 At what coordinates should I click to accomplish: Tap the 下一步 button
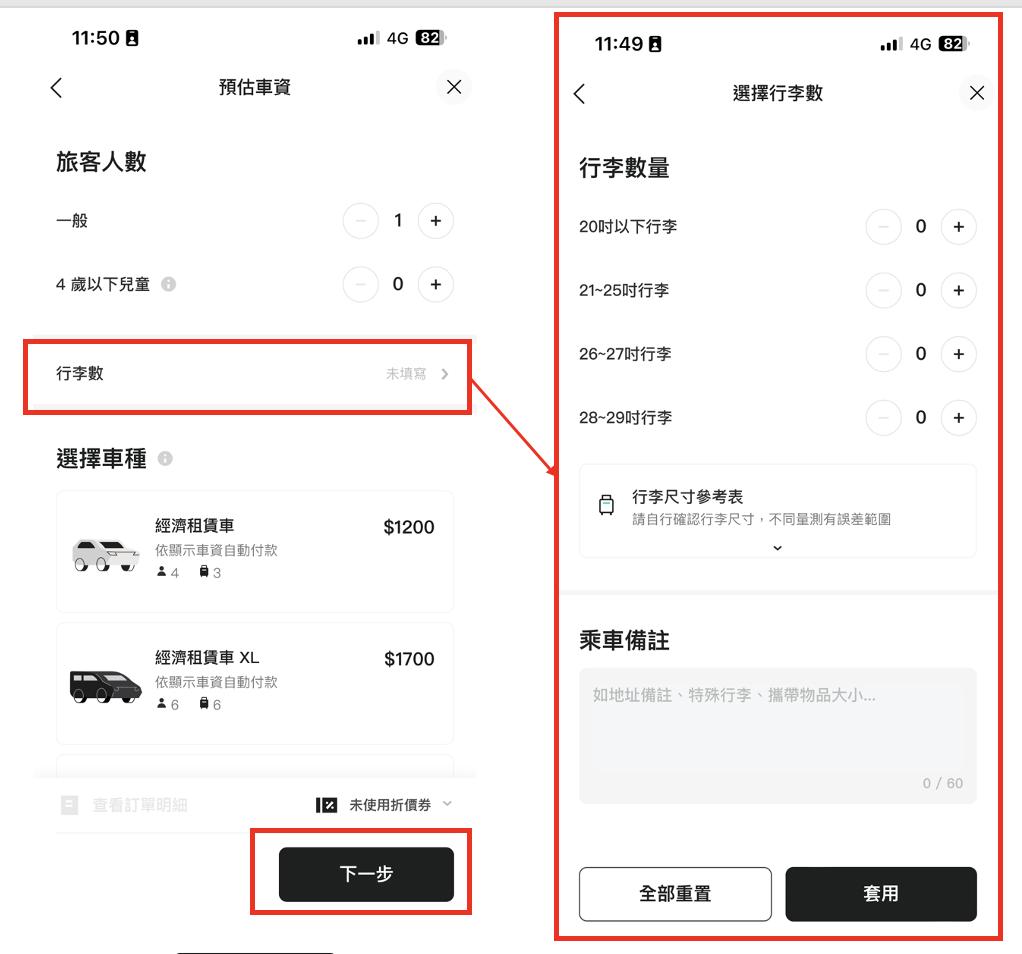click(366, 874)
